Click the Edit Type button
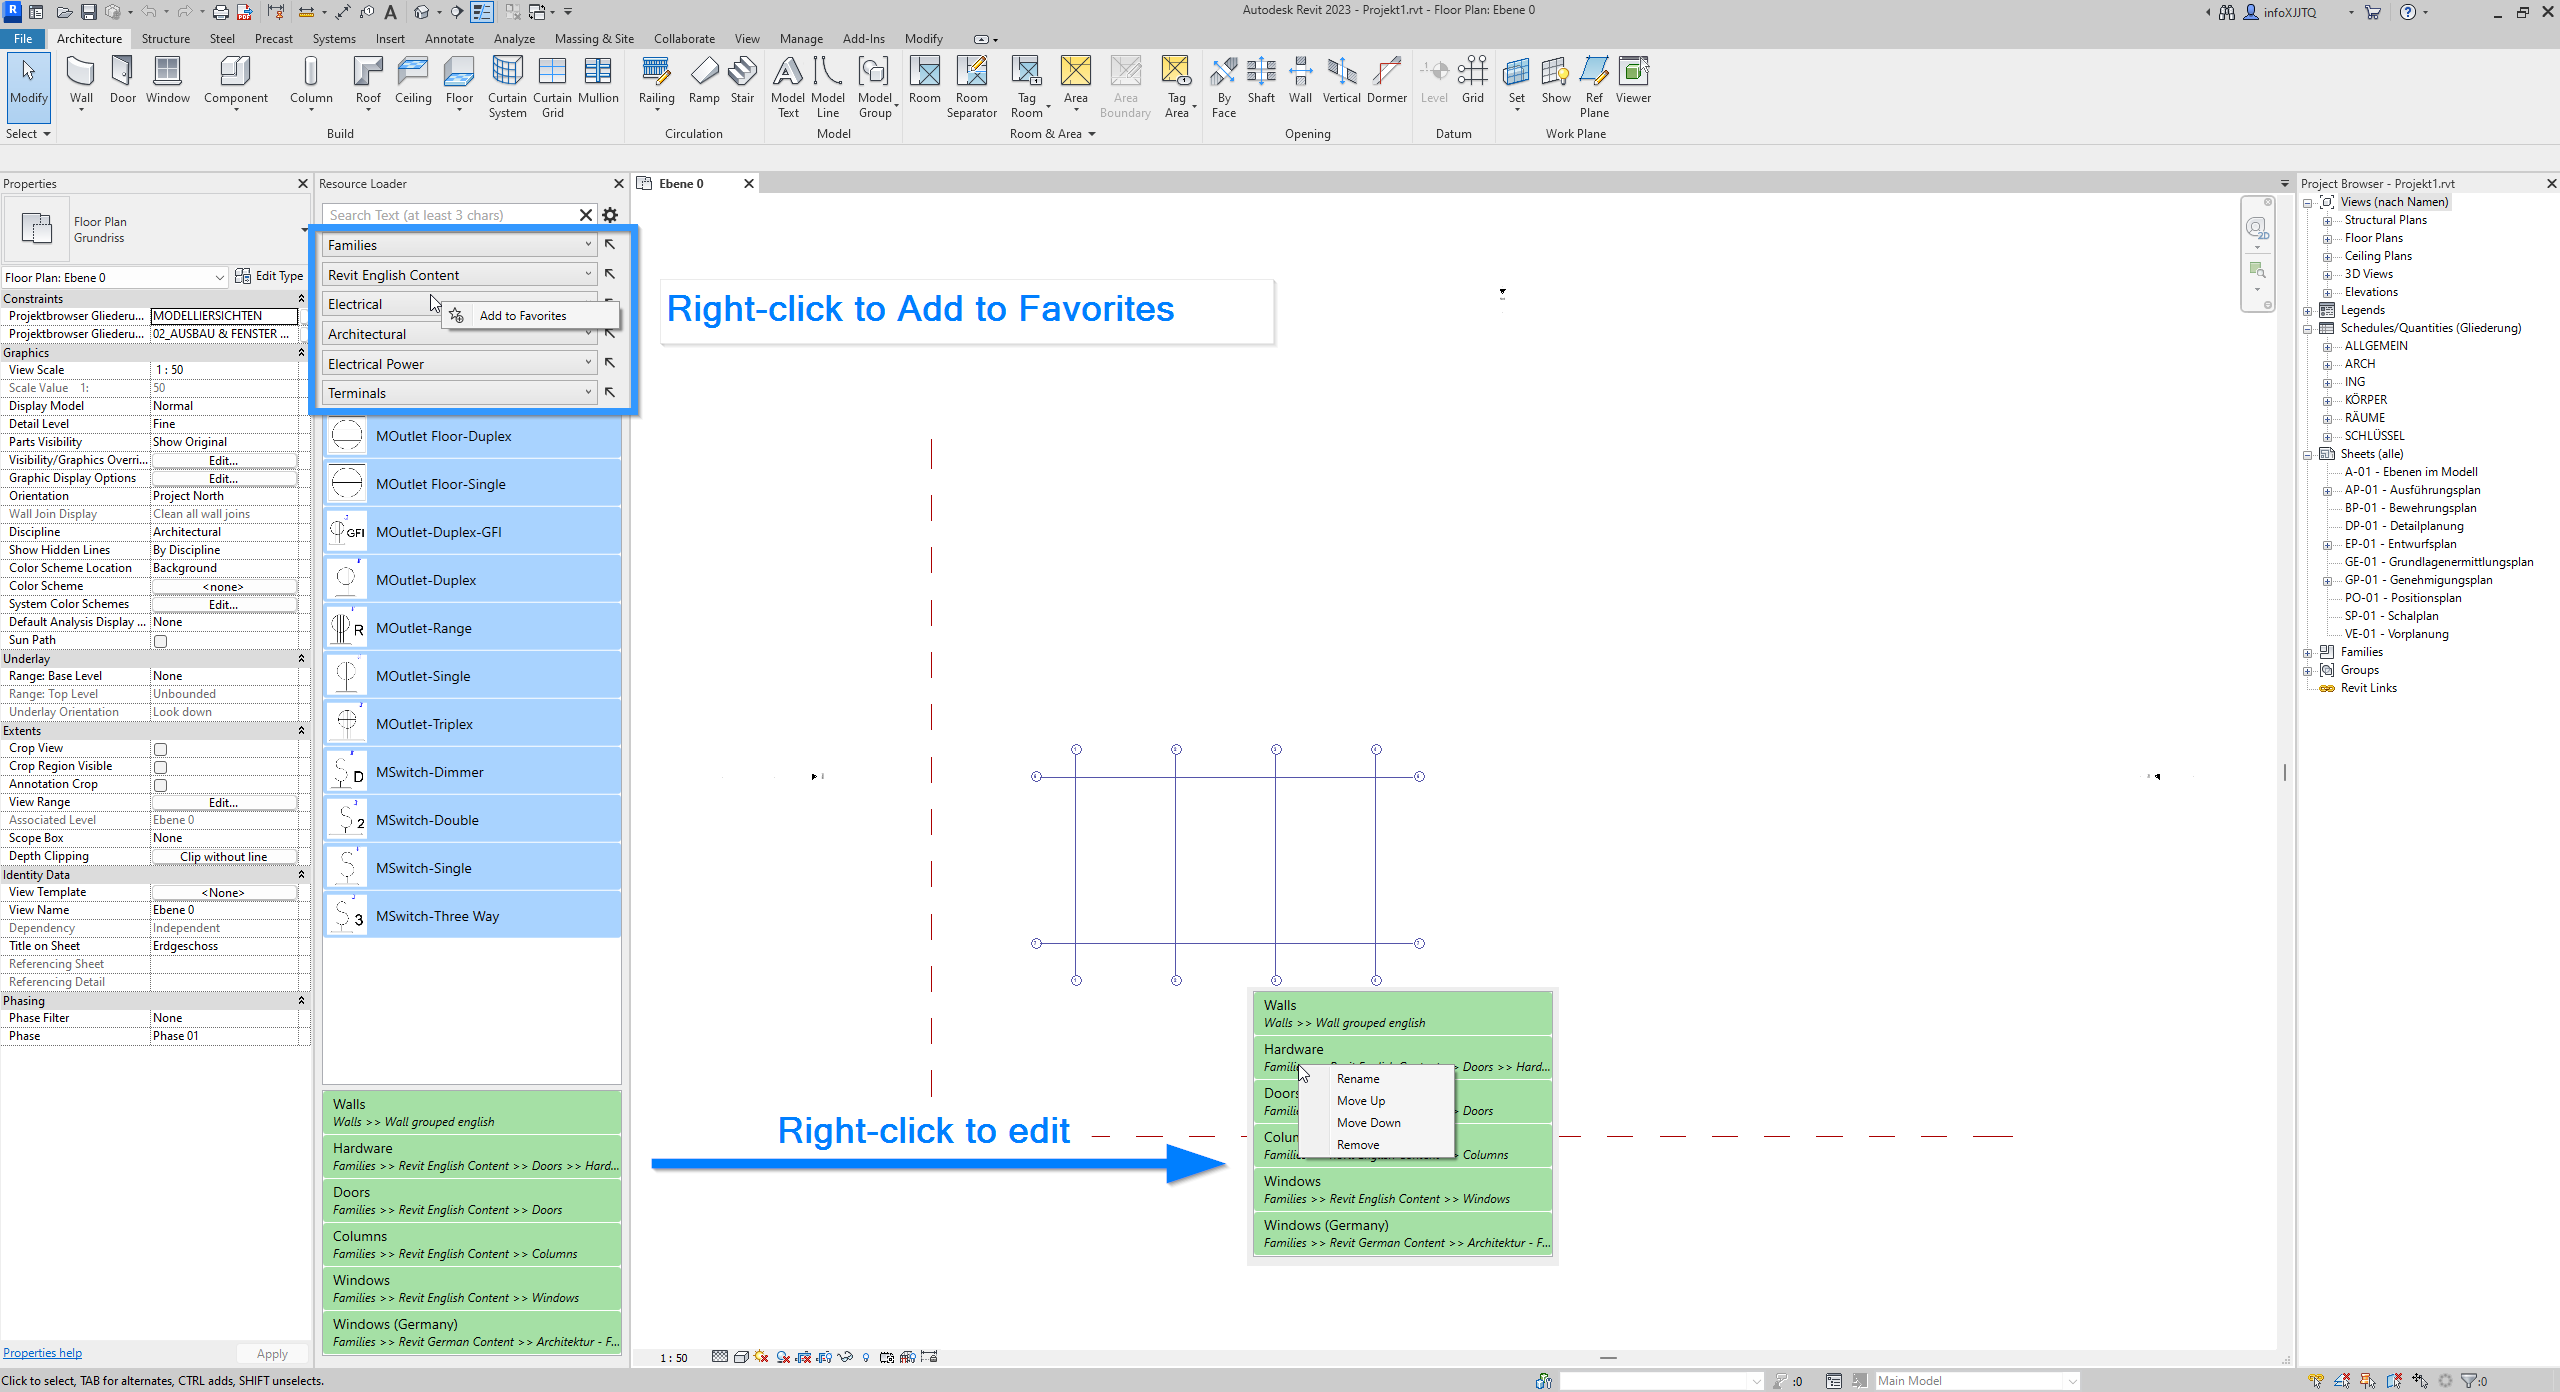Image resolution: width=2560 pixels, height=1392 pixels. click(x=269, y=277)
